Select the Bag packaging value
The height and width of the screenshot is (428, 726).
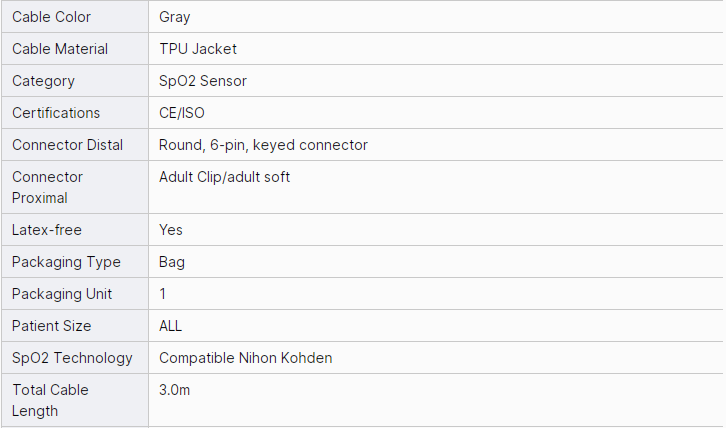click(x=172, y=262)
